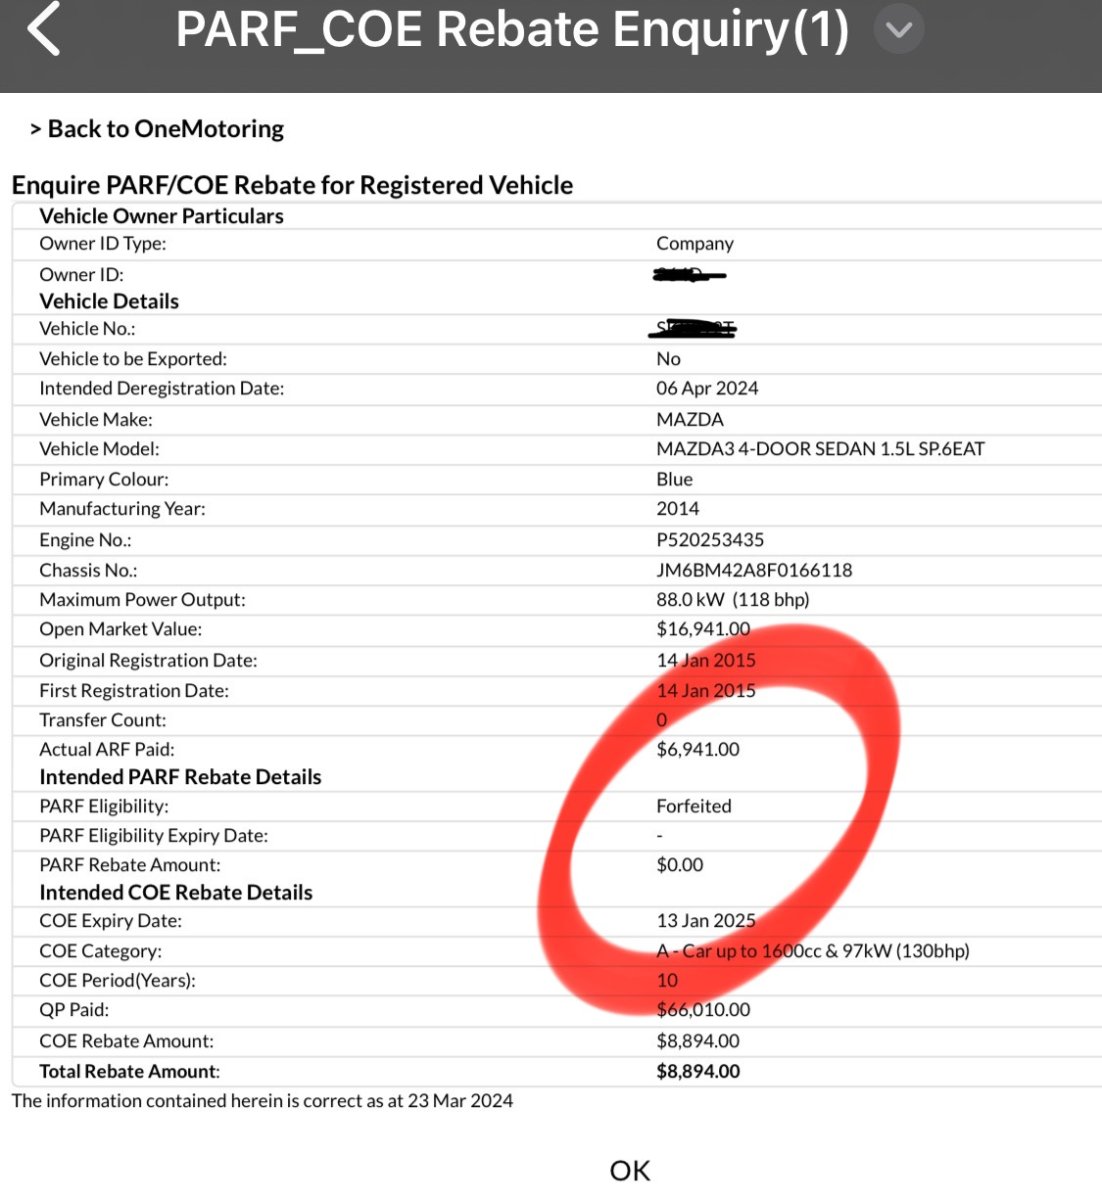1102x1200 pixels.
Task: Click the Vehicle Owner Particulars heading
Action: 161,216
